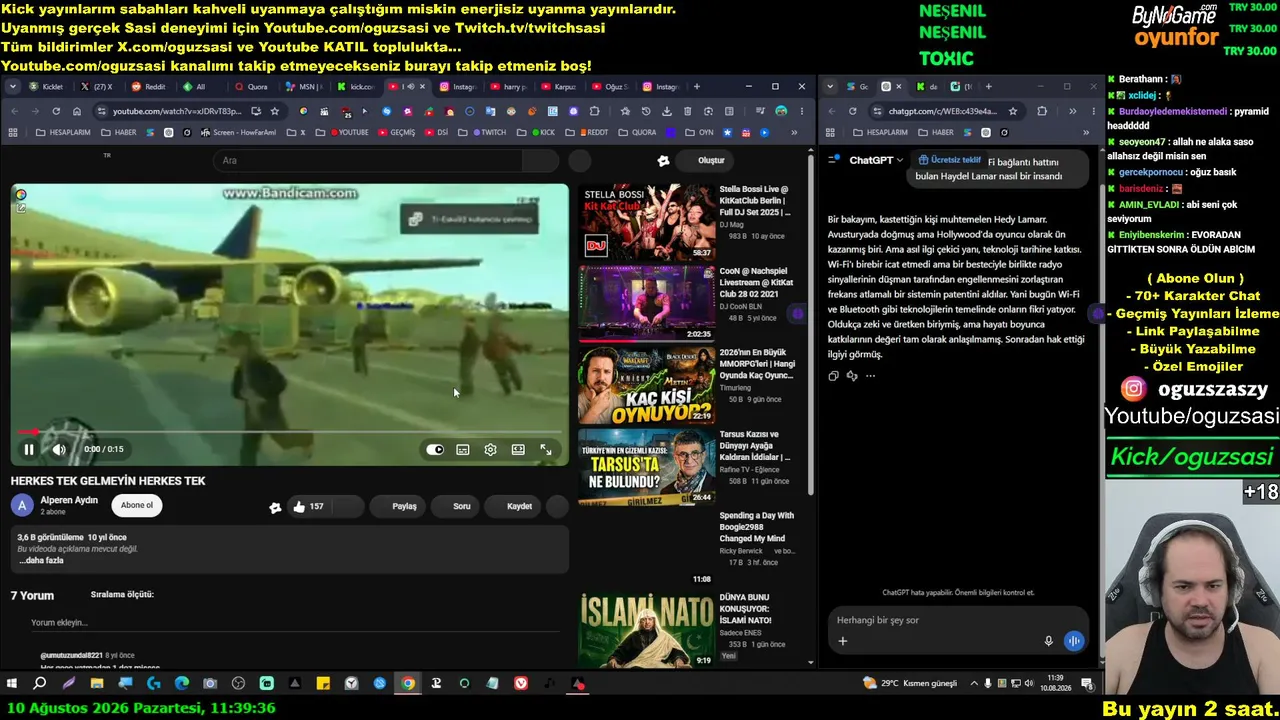This screenshot has width=1280, height=720.
Task: Open new tab in the YouTube browser window
Action: coord(697,87)
